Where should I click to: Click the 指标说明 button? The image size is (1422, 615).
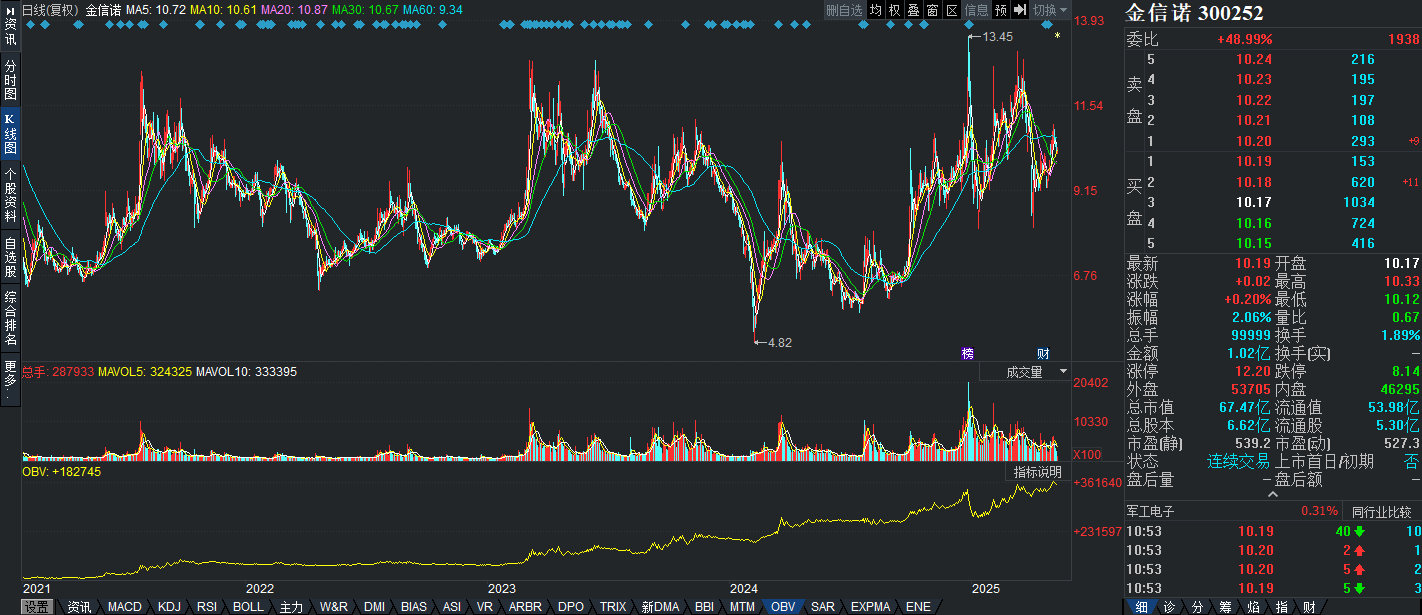(x=1037, y=472)
